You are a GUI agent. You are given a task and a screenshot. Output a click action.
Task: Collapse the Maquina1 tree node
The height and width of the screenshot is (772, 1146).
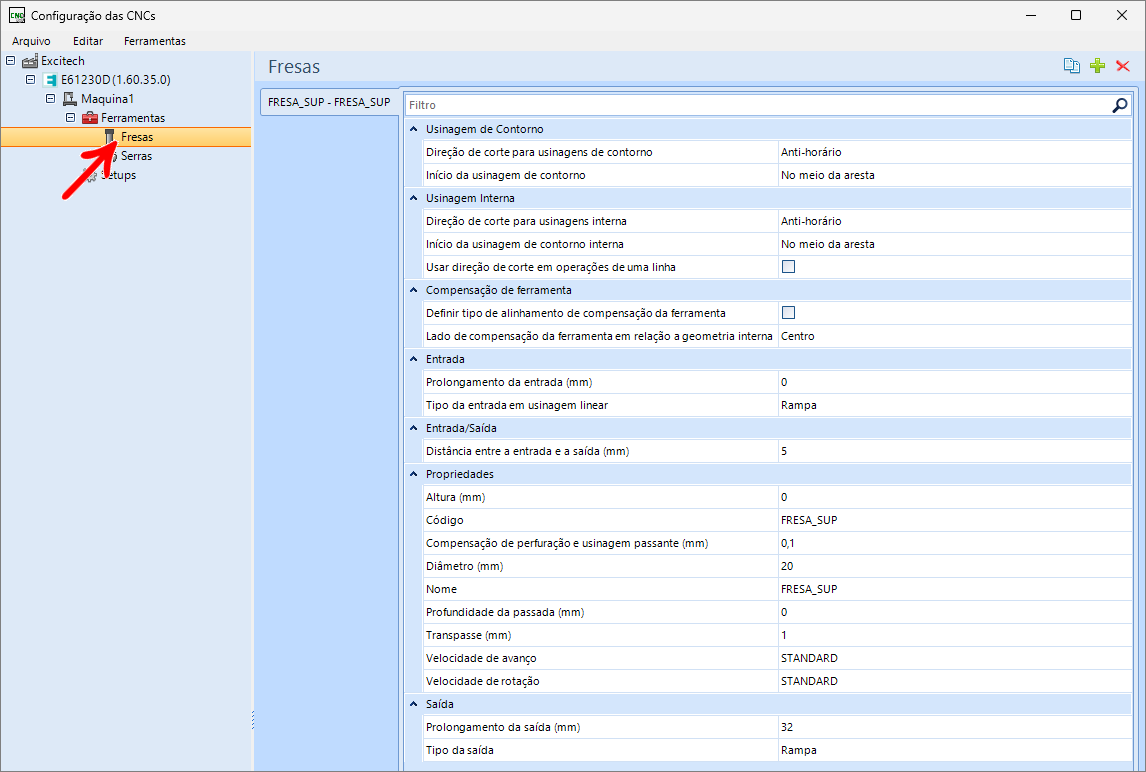tap(50, 99)
